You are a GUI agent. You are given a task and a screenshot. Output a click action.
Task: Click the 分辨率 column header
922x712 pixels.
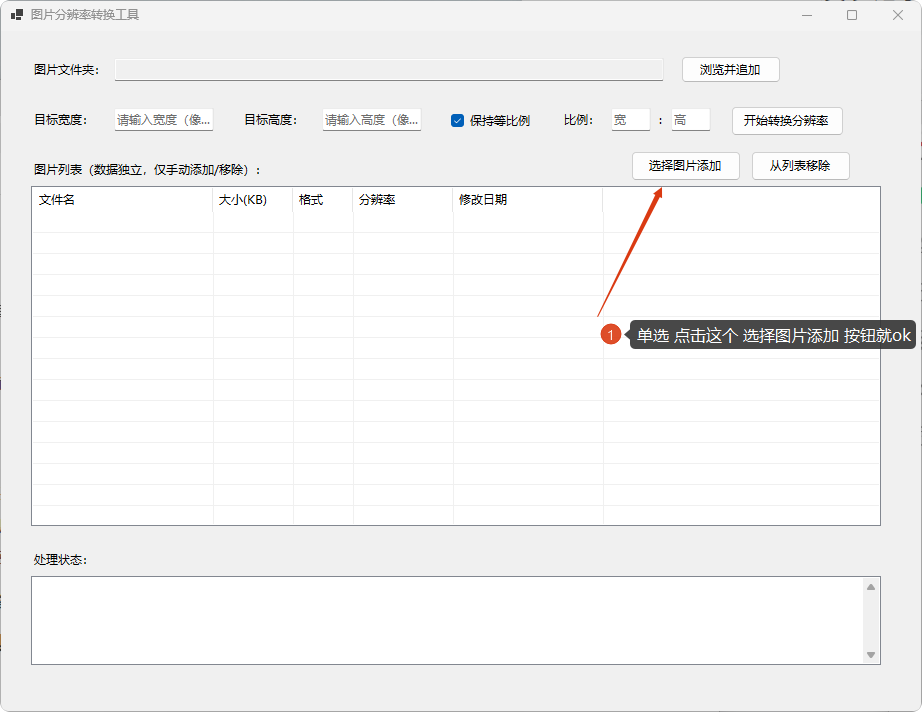pos(403,200)
